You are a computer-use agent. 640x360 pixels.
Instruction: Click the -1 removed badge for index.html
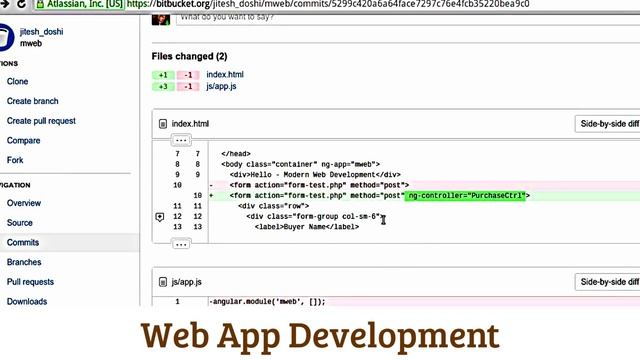[x=188, y=75]
